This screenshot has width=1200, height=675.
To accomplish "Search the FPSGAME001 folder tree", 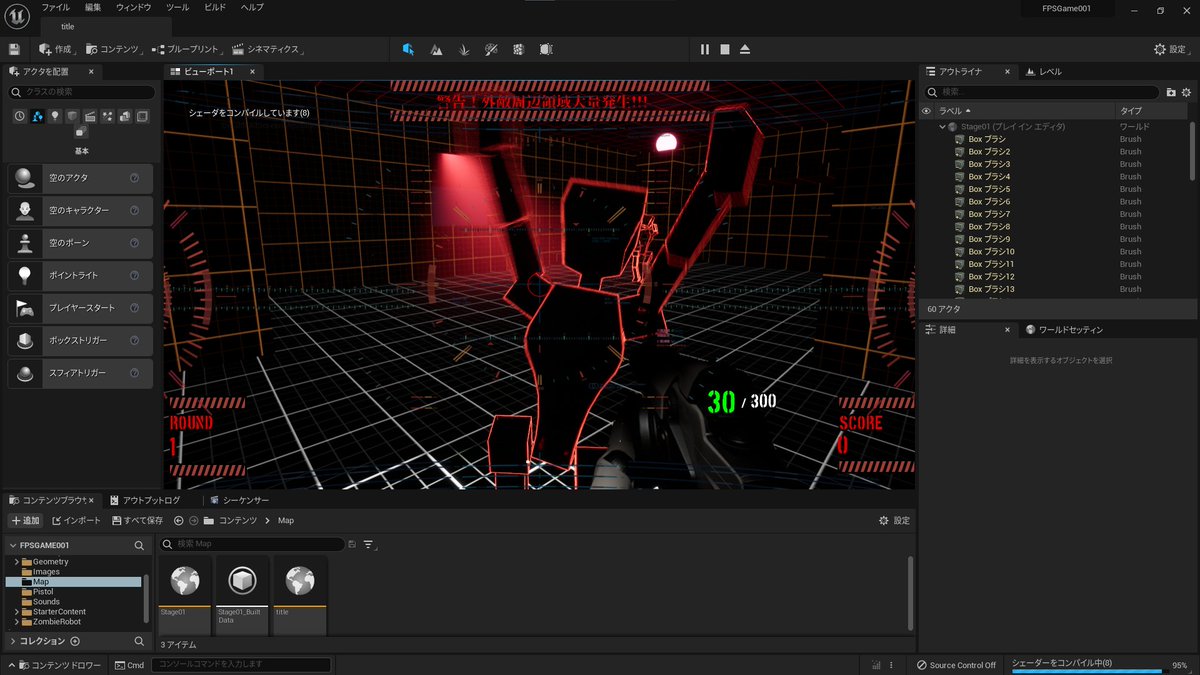I will pyautogui.click(x=139, y=546).
